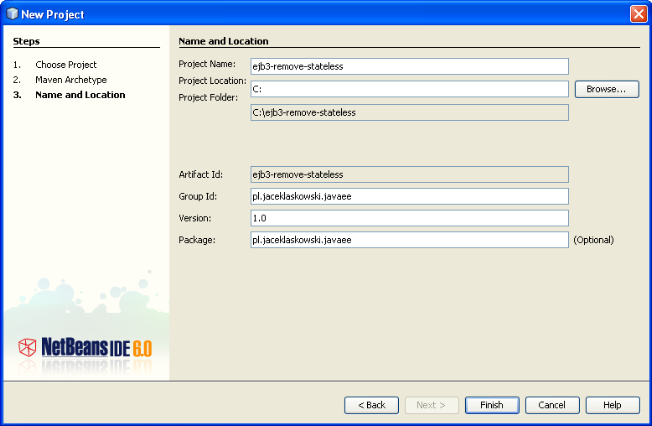Viewport: 652px width, 426px height.
Task: Click the (Optional) note beside Package
Action: click(x=594, y=240)
